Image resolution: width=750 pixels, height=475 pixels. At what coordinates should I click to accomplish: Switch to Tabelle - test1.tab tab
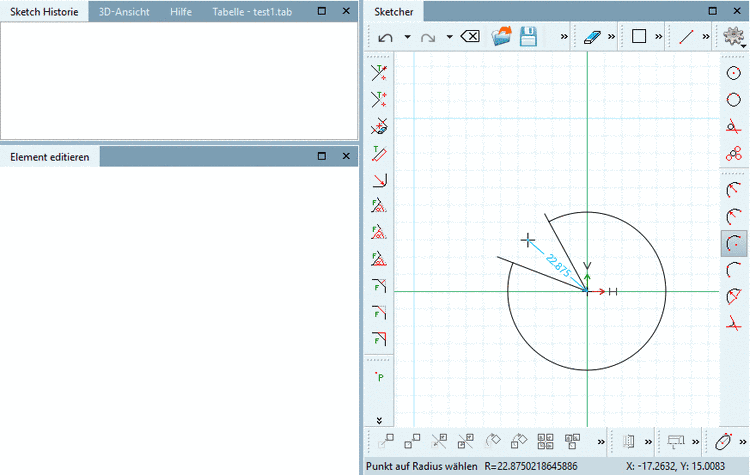click(x=252, y=12)
